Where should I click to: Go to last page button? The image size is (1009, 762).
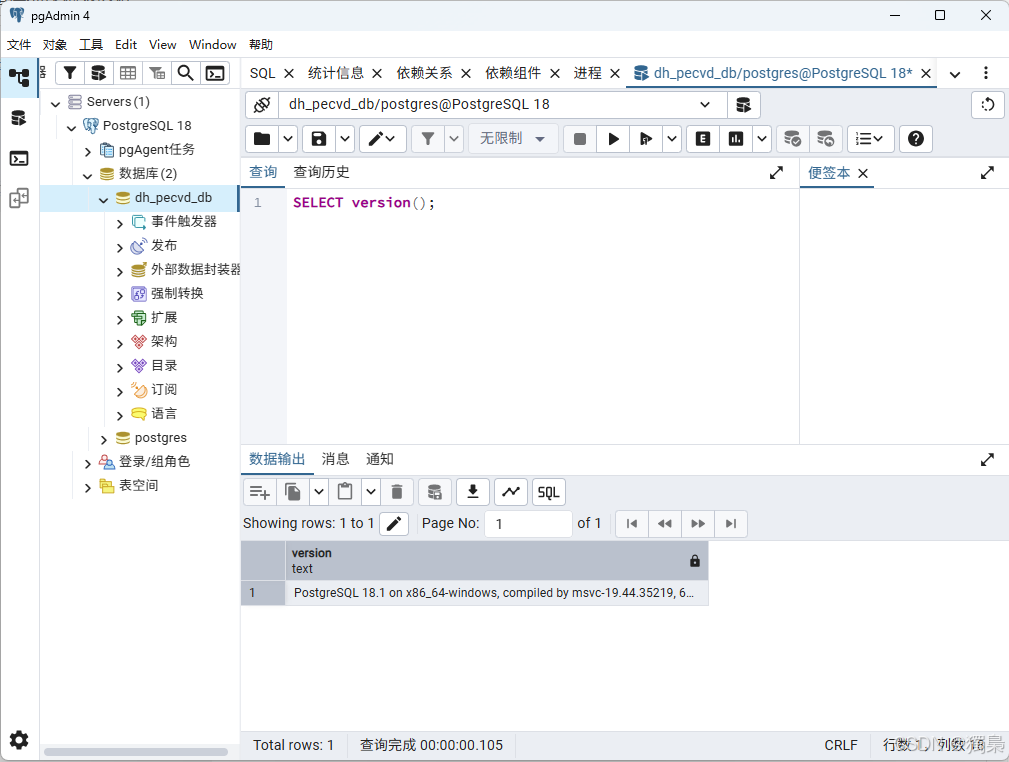coord(730,524)
